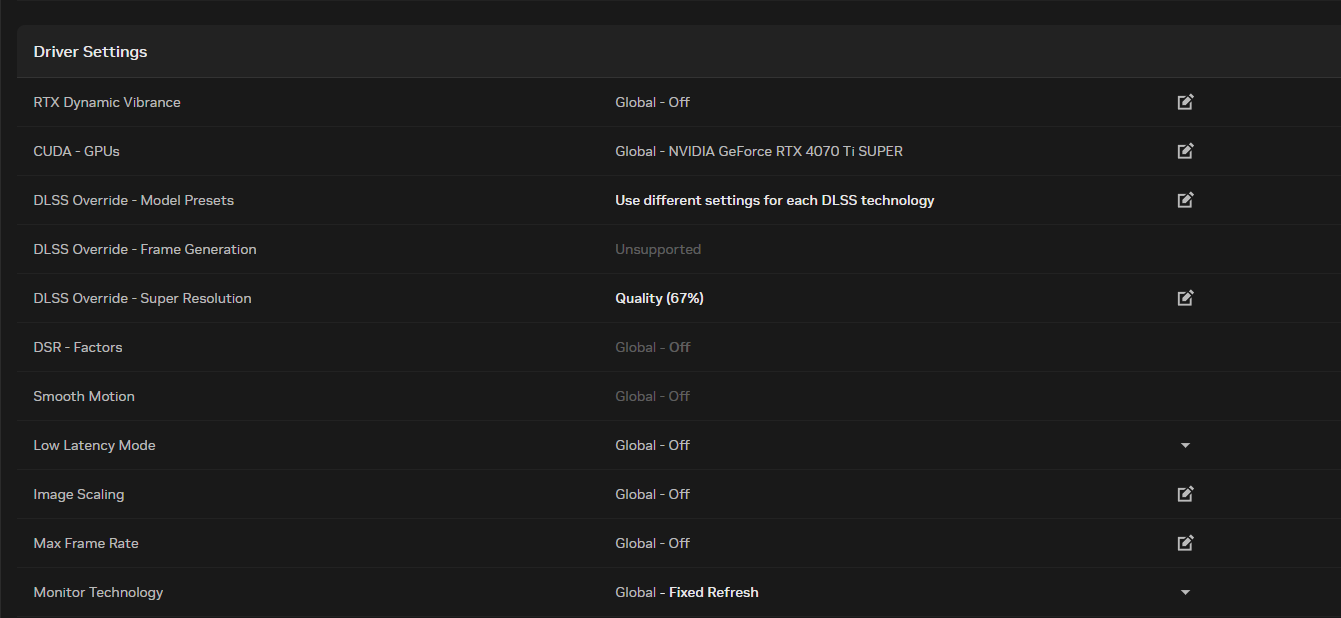Edit the Max Frame Rate setting
The width and height of the screenshot is (1341, 618).
pyautogui.click(x=1185, y=543)
